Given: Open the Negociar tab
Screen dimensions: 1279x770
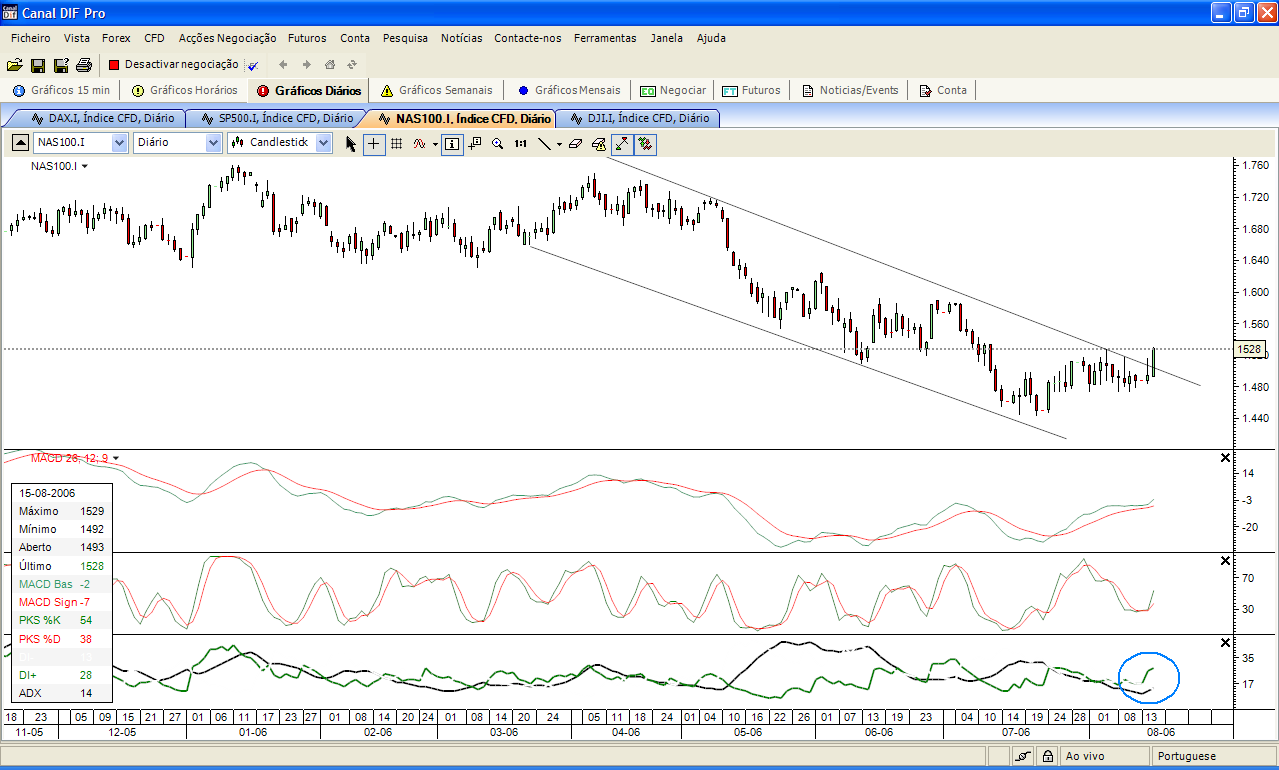Looking at the screenshot, I should pos(673,90).
